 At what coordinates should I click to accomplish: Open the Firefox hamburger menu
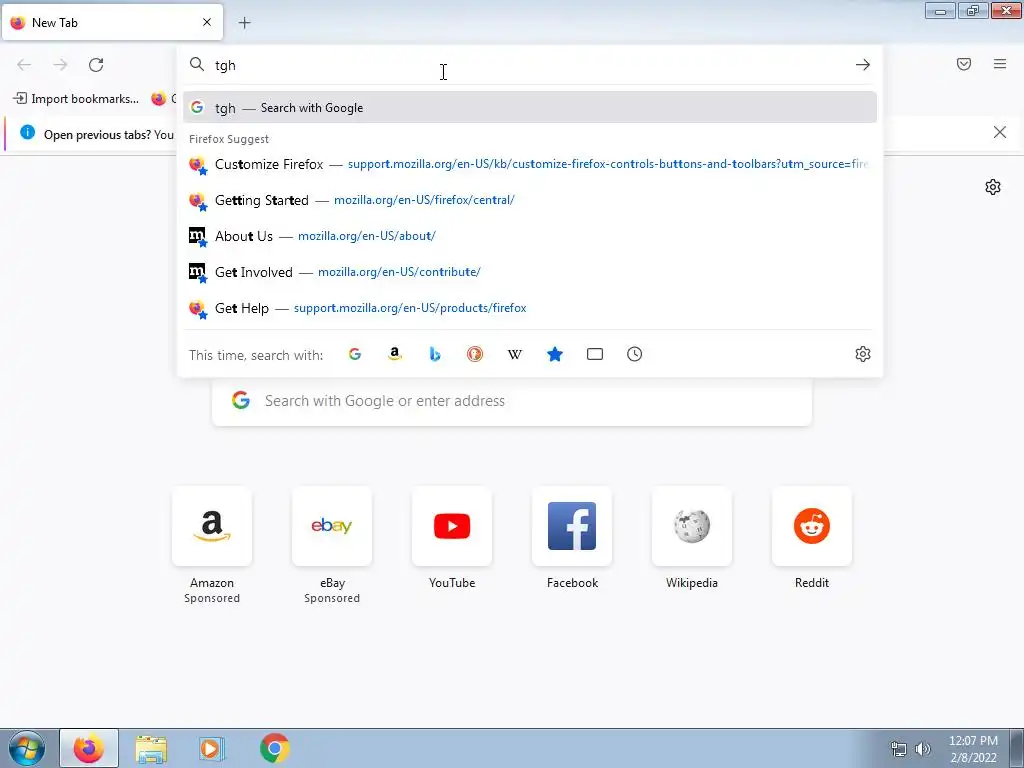coord(1000,64)
